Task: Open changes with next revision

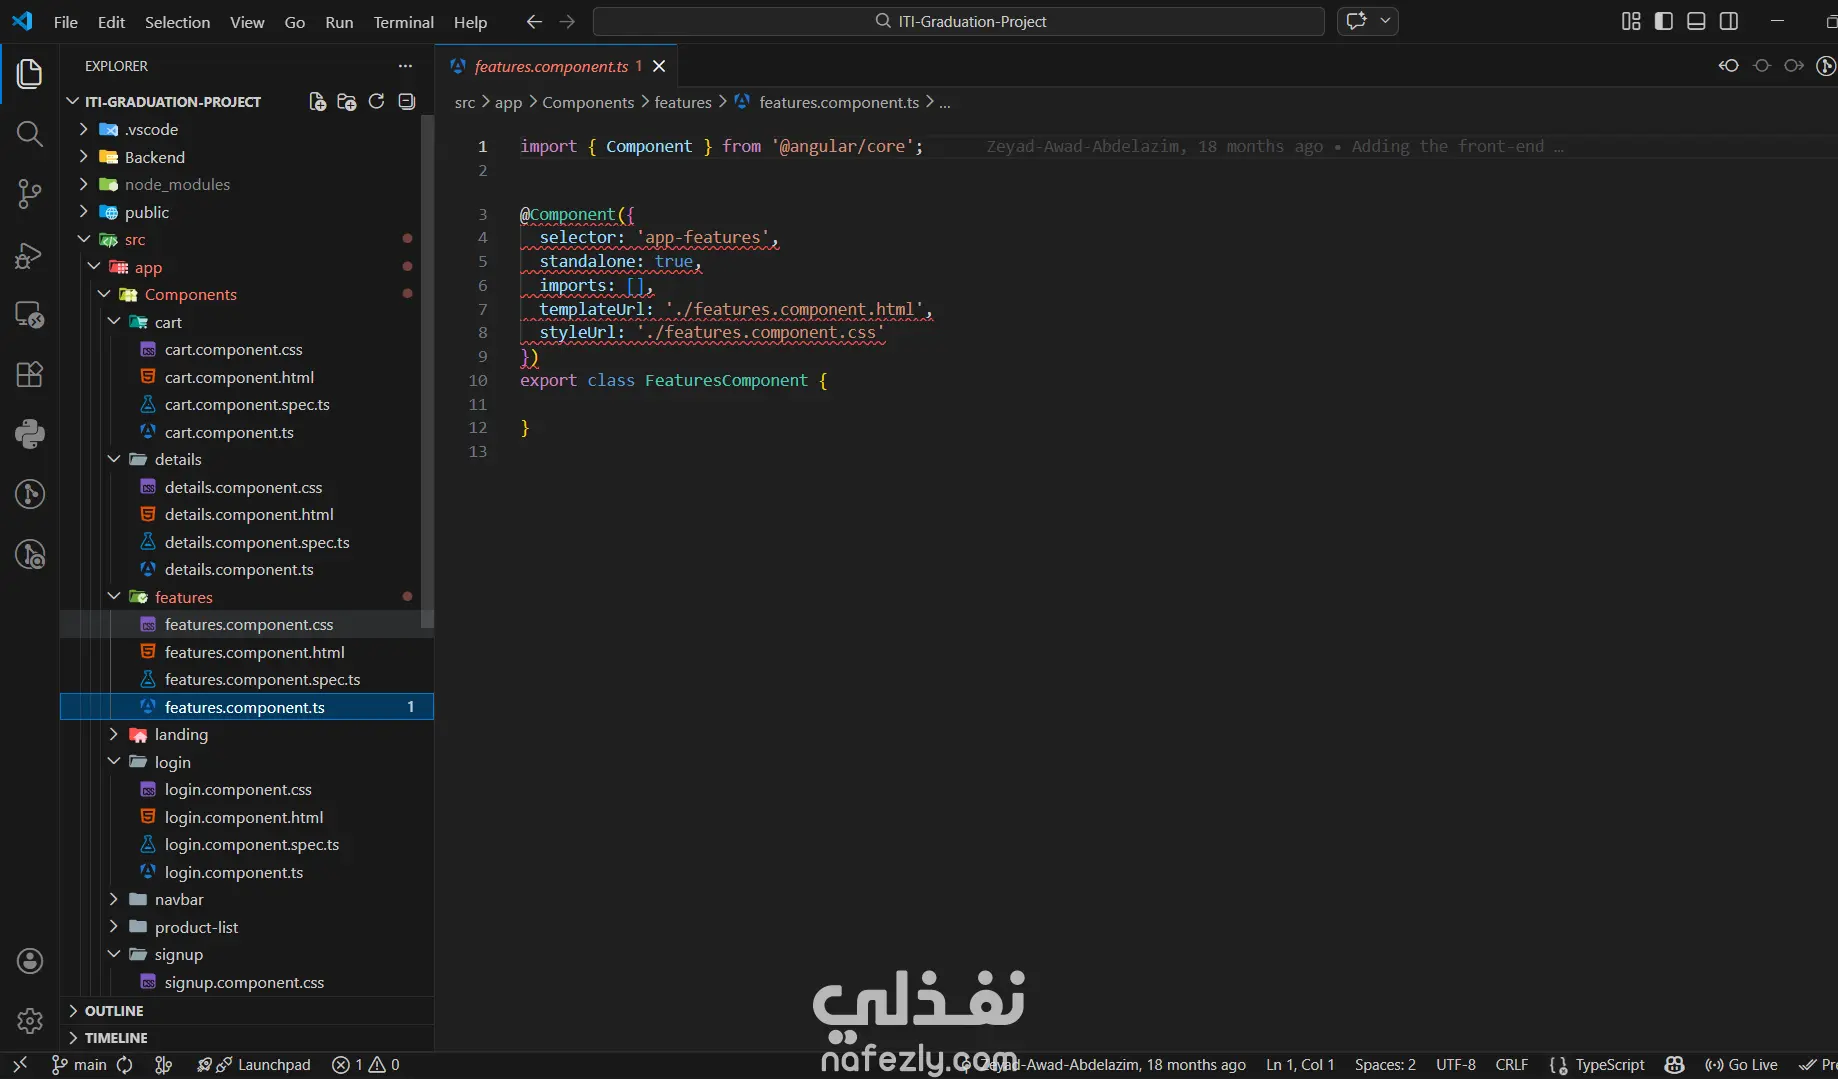Action: 1794,66
